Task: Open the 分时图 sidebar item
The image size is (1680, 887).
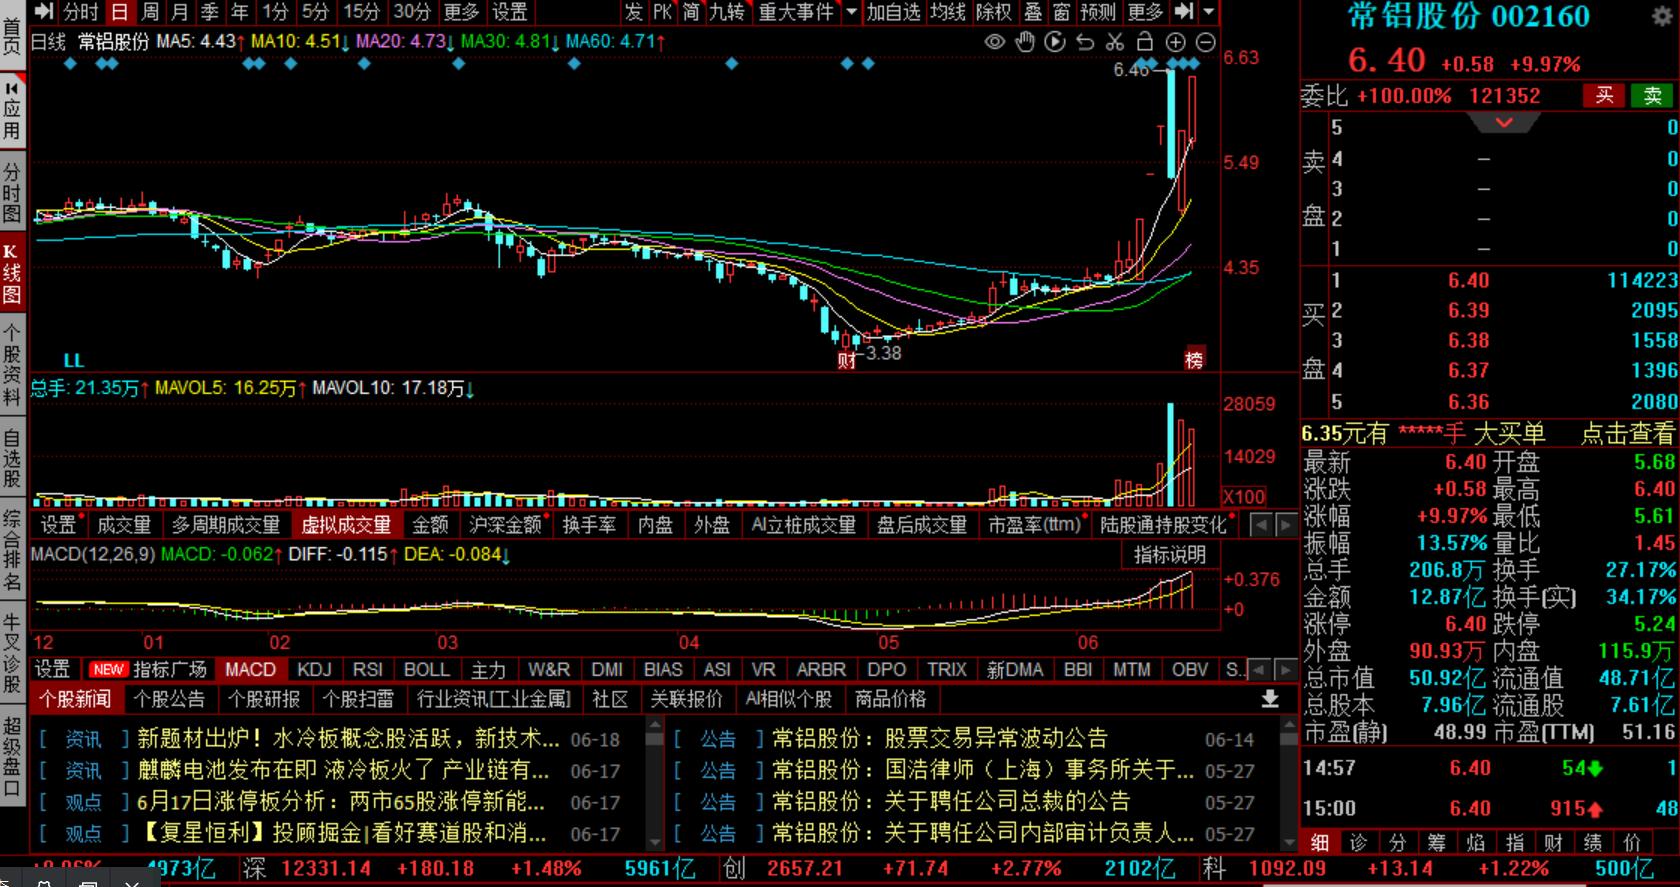Action: pos(12,192)
